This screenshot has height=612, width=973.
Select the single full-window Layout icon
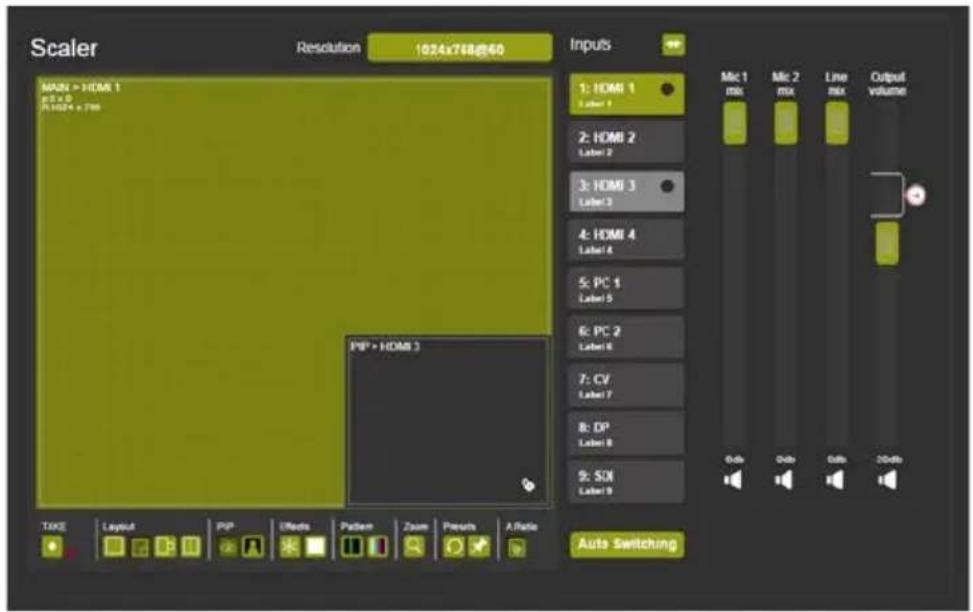point(114,547)
